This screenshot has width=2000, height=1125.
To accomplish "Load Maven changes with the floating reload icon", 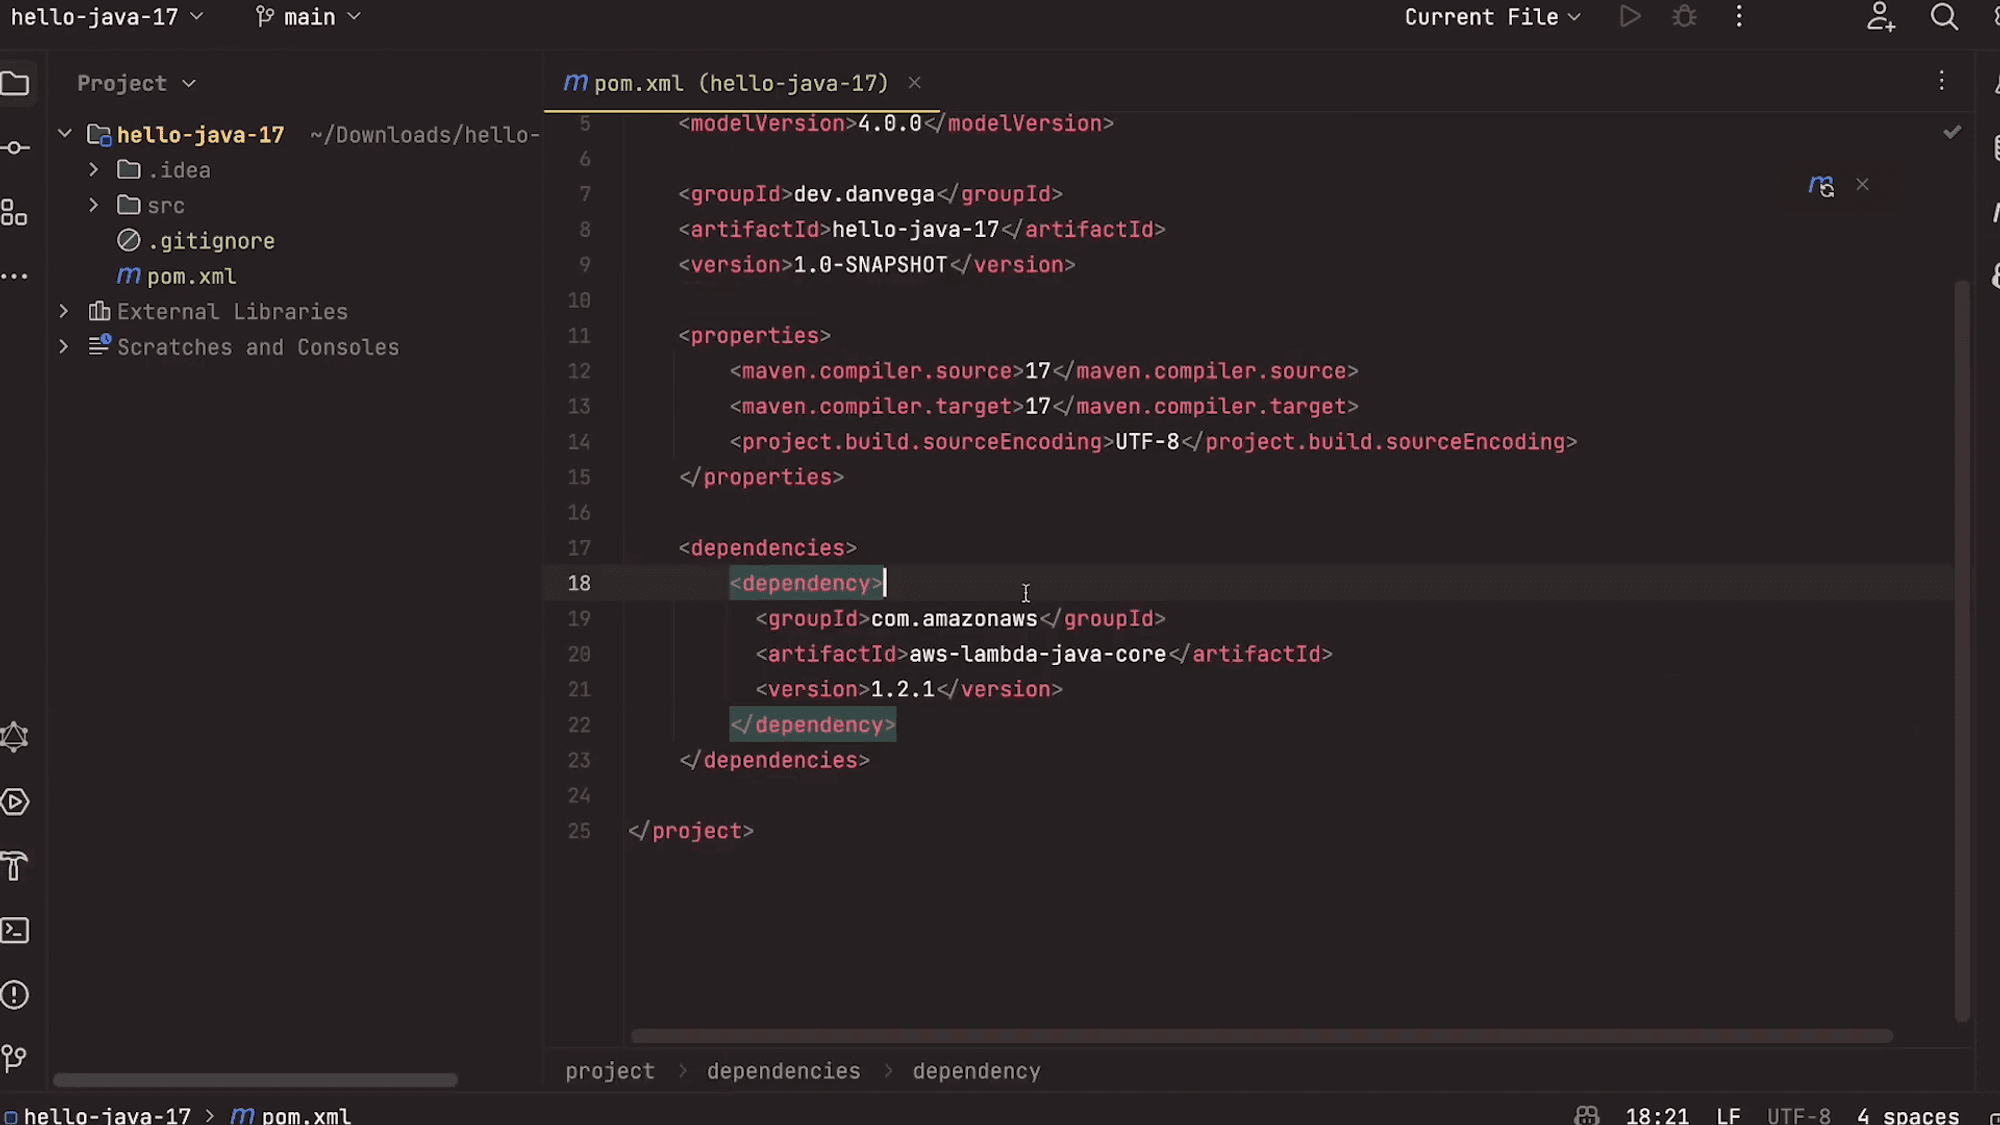I will click(1822, 185).
